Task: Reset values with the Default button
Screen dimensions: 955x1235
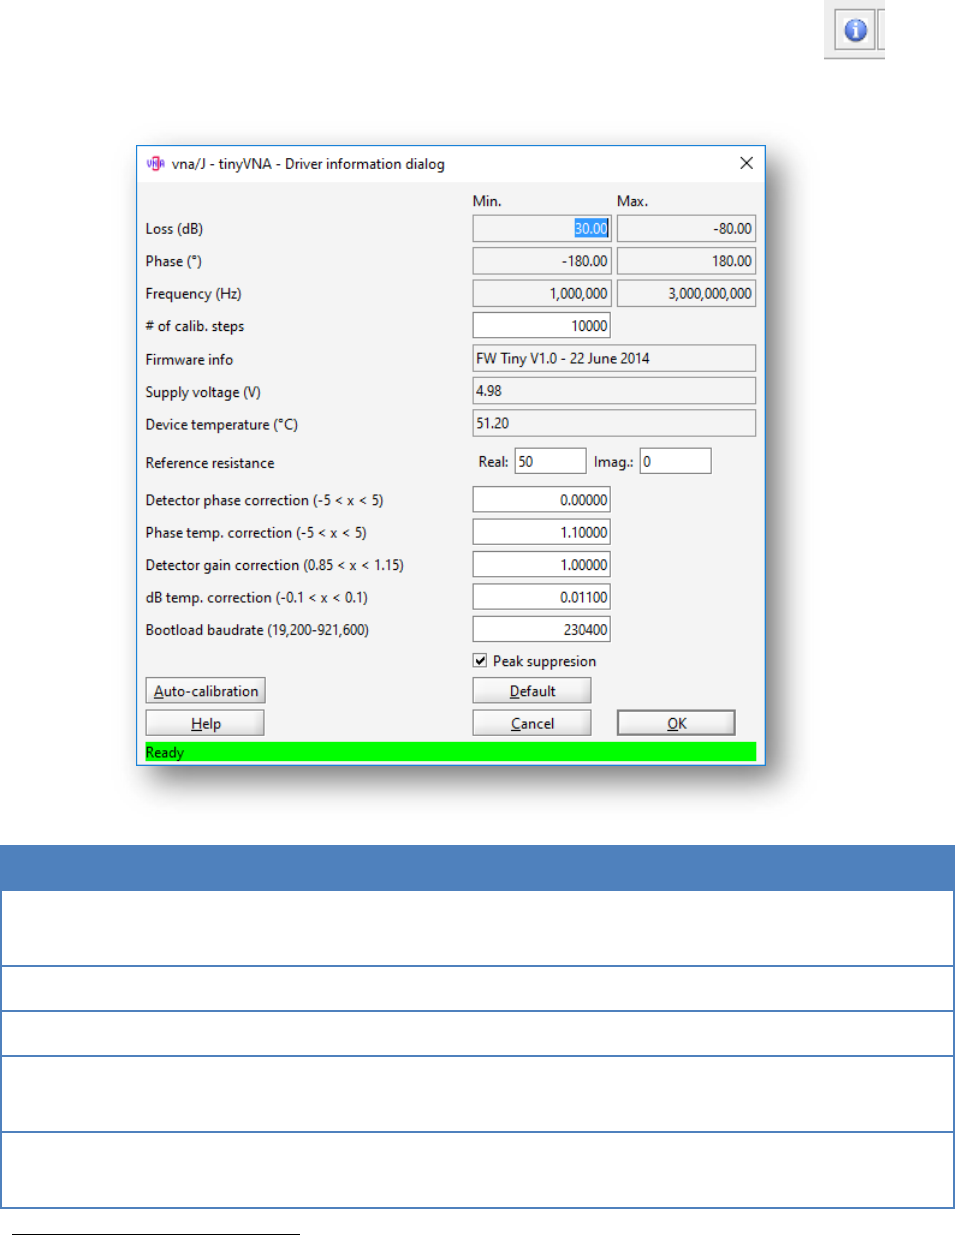Action: coord(532,691)
